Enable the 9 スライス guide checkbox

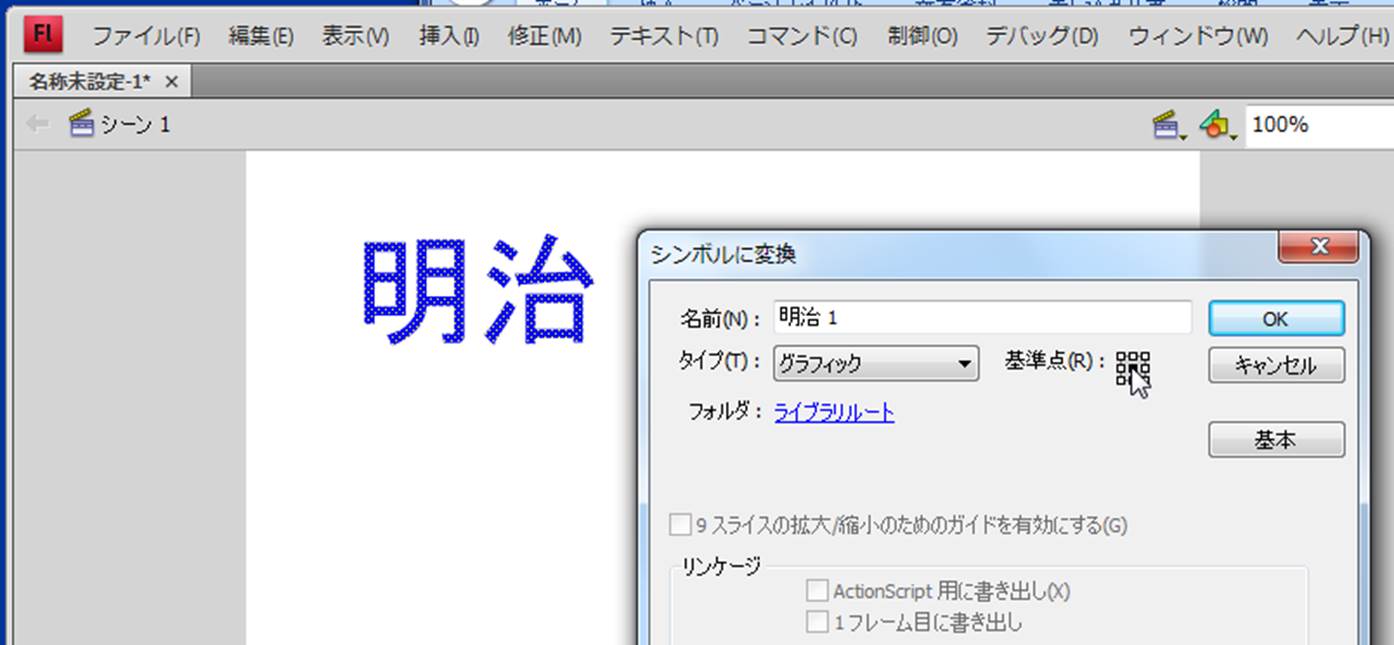coord(680,525)
